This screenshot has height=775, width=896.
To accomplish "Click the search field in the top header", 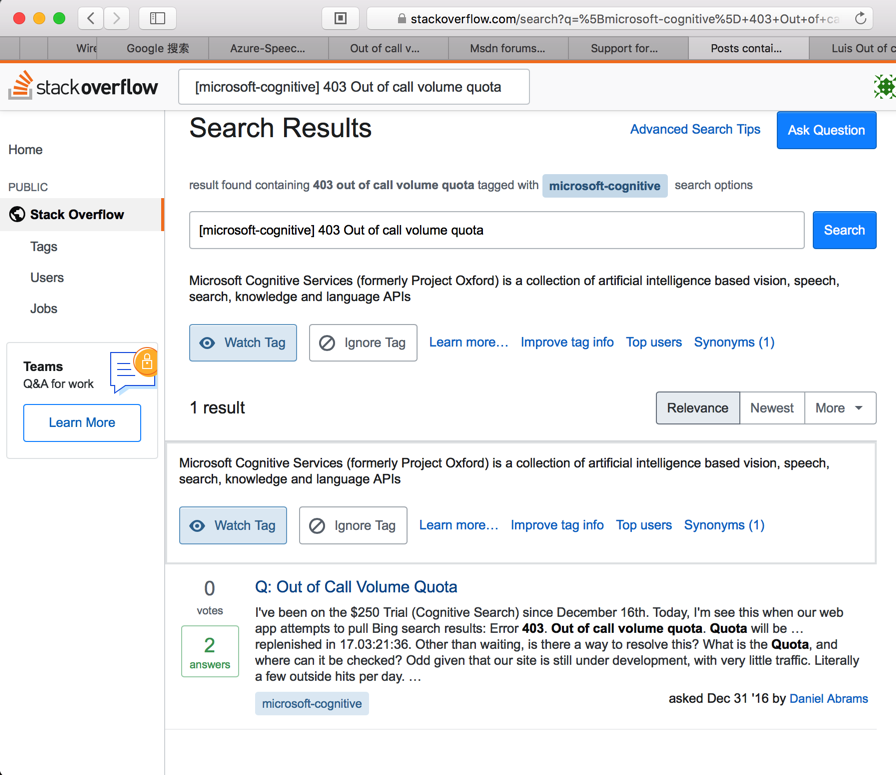I will 354,87.
